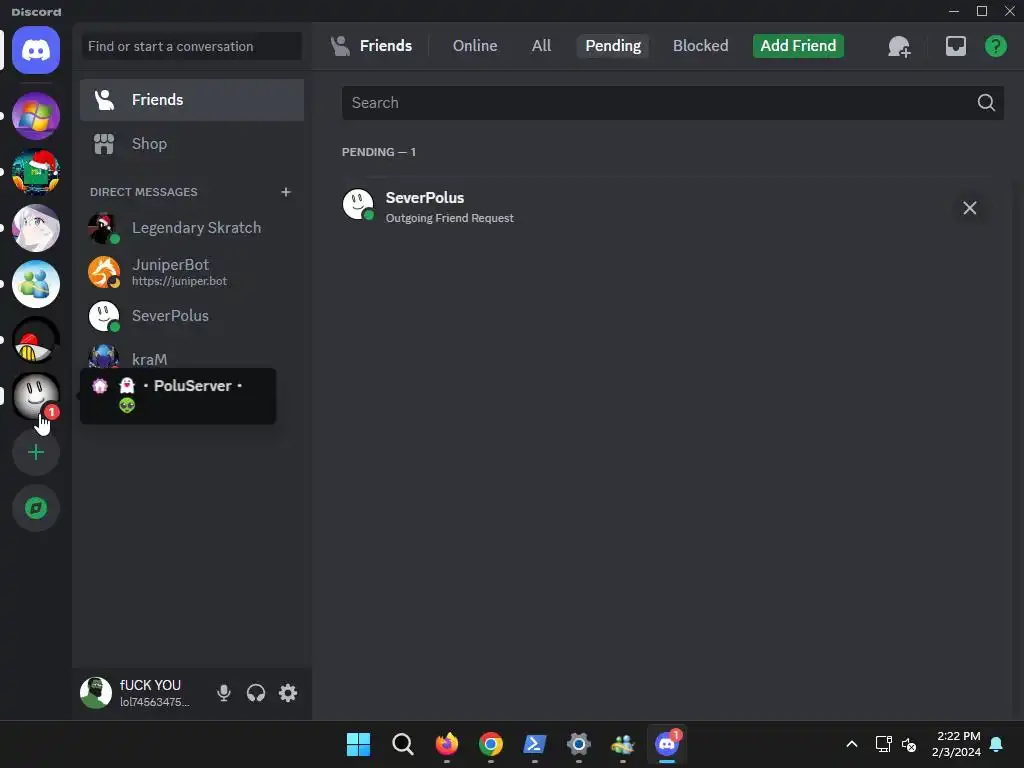Click the search magnifier in friends search
1024x768 pixels.
(x=986, y=103)
